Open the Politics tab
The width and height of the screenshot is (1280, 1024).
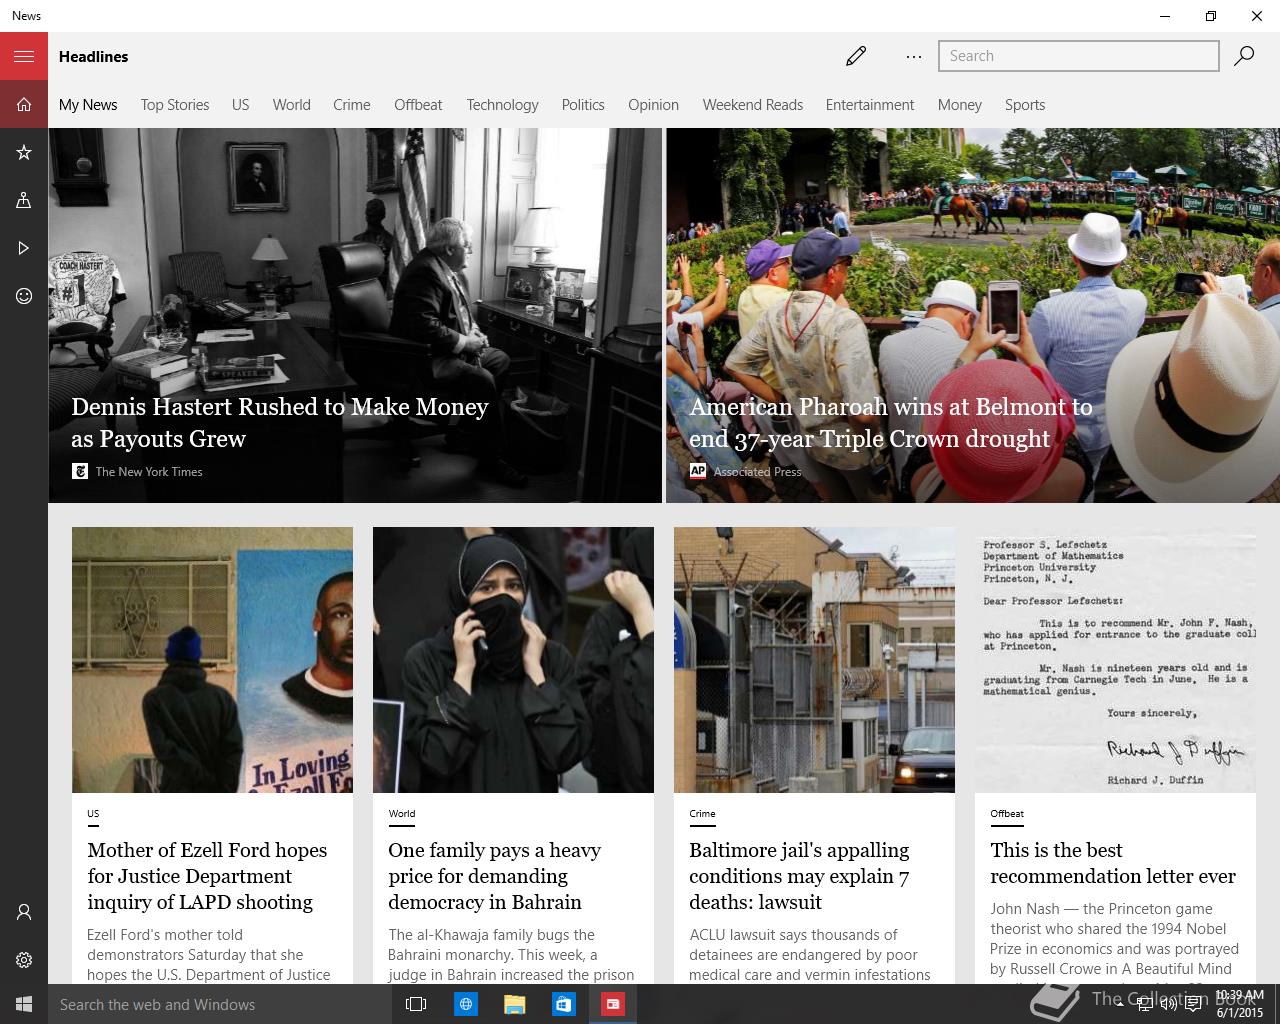coord(583,104)
